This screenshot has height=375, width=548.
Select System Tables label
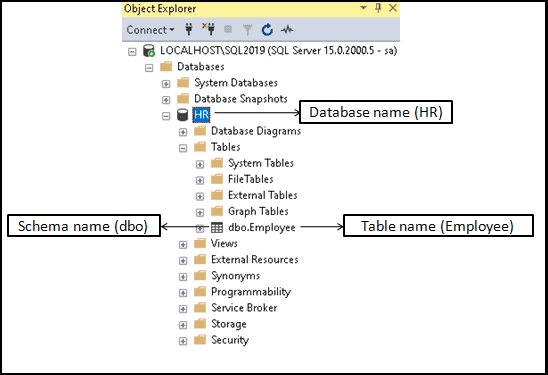point(261,163)
